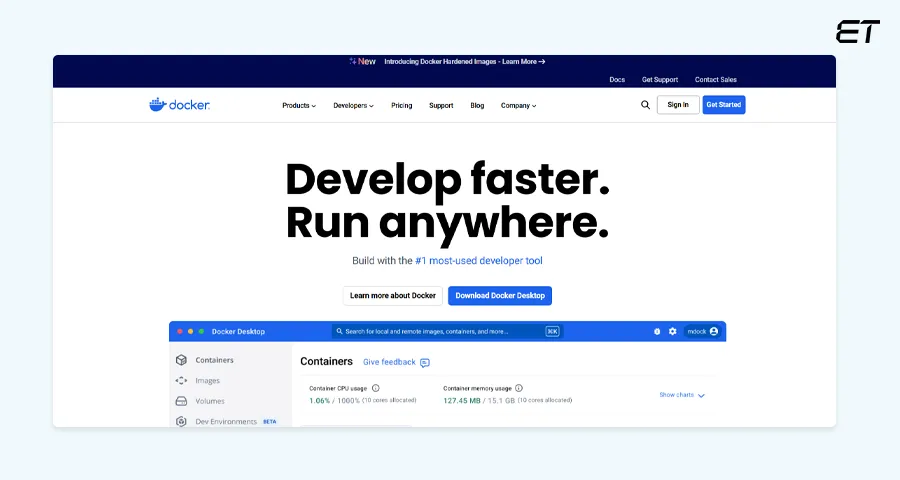Click the Dev Environments sidebar icon
900x480 pixels.
coord(181,422)
